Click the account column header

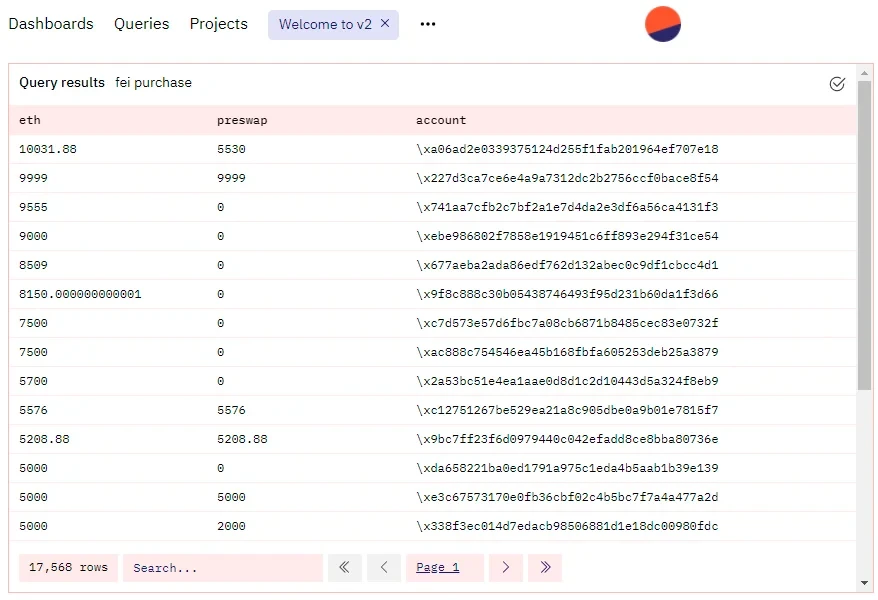click(x=441, y=120)
